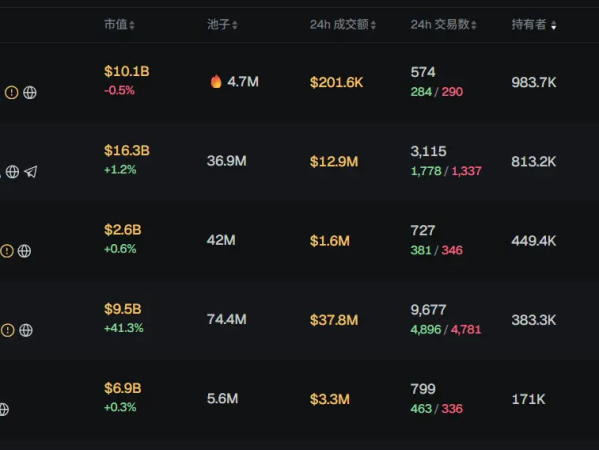Select market cap value $16.3B
The width and height of the screenshot is (599, 450).
(127, 151)
